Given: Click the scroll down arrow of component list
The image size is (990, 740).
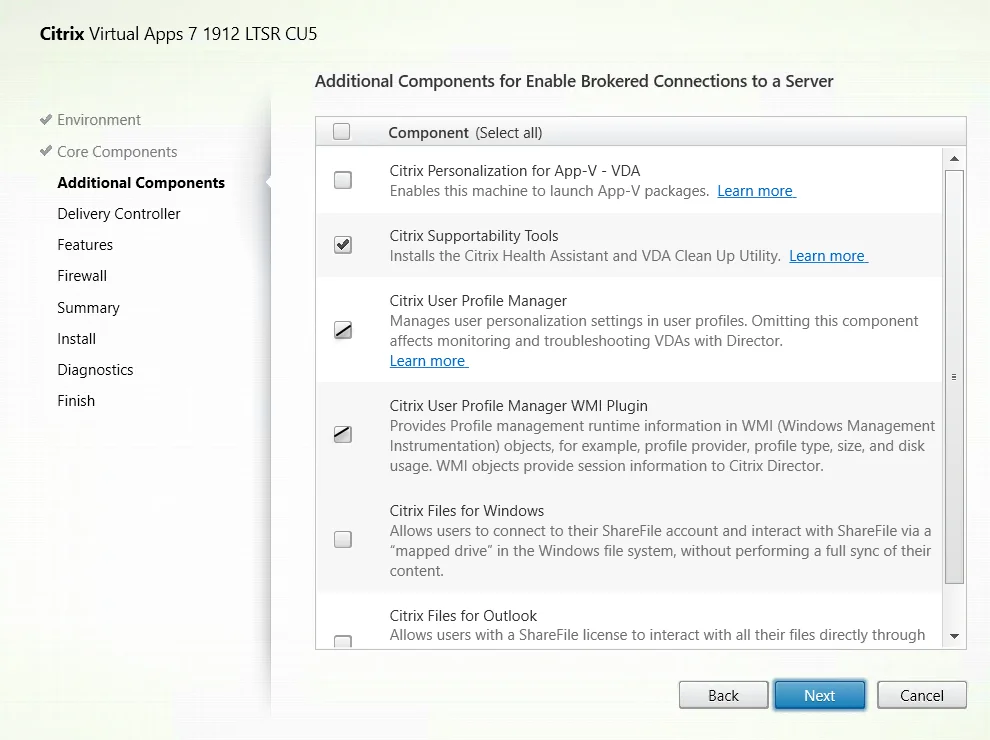Looking at the screenshot, I should click(x=954, y=636).
